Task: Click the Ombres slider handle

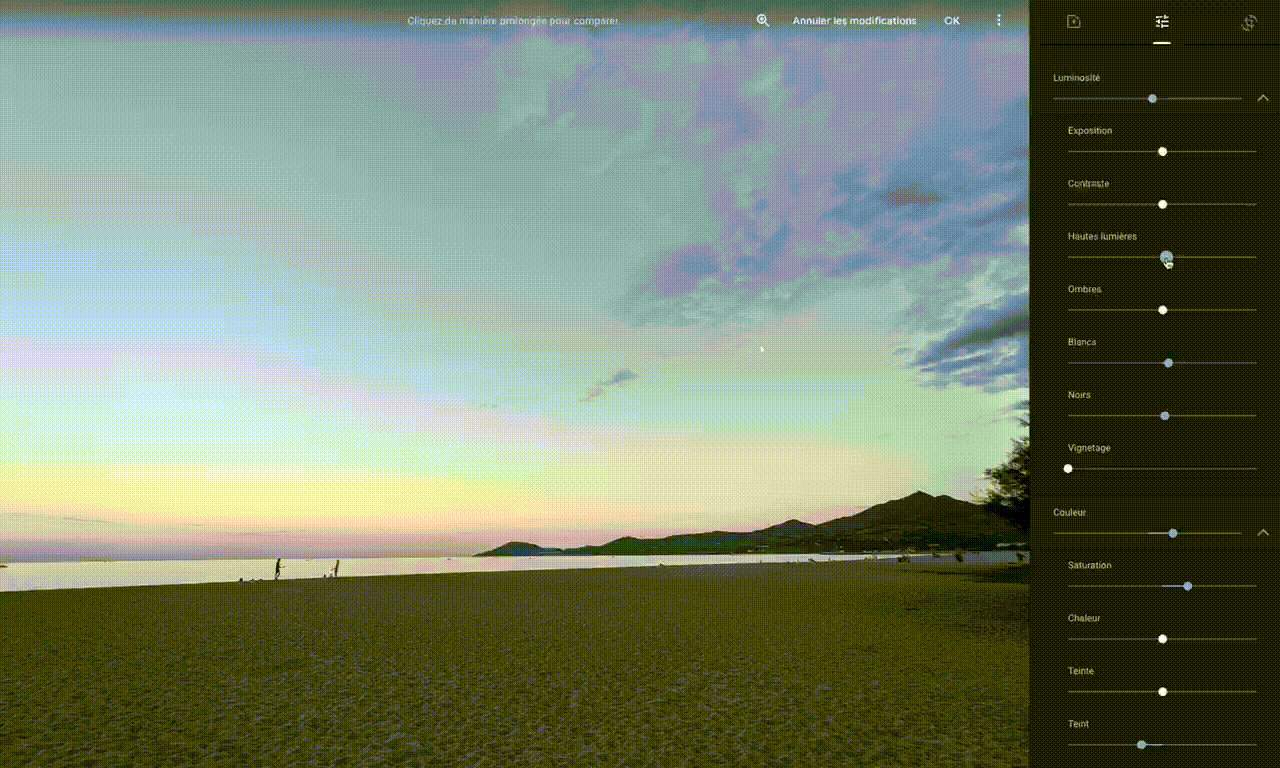Action: pyautogui.click(x=1162, y=310)
